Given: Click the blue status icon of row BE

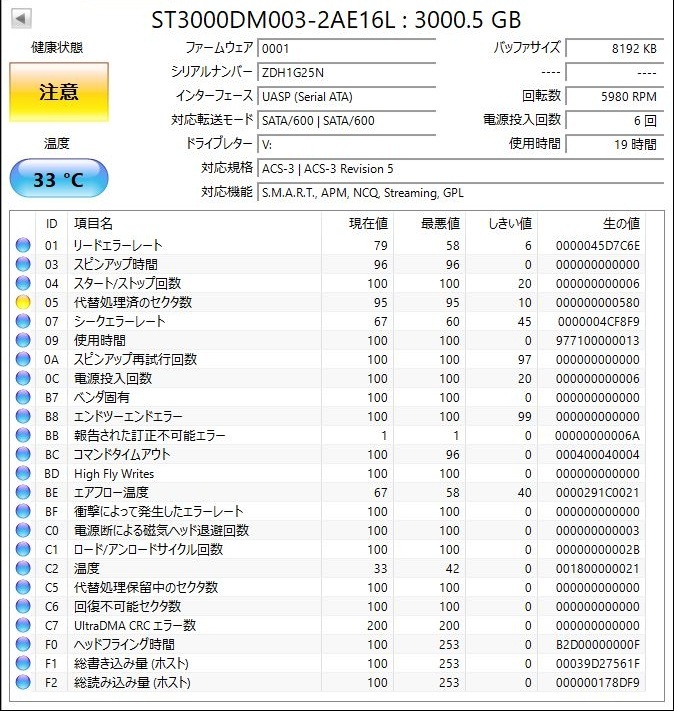Looking at the screenshot, I should coord(23,492).
